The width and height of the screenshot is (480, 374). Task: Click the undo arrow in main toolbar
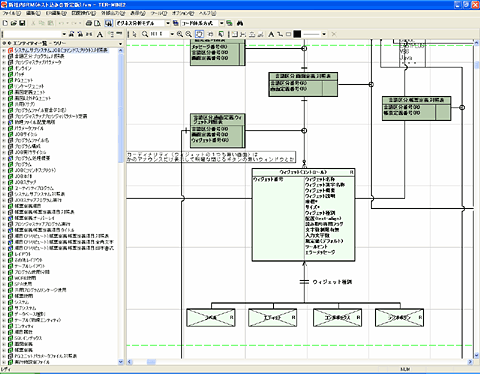(61, 23)
